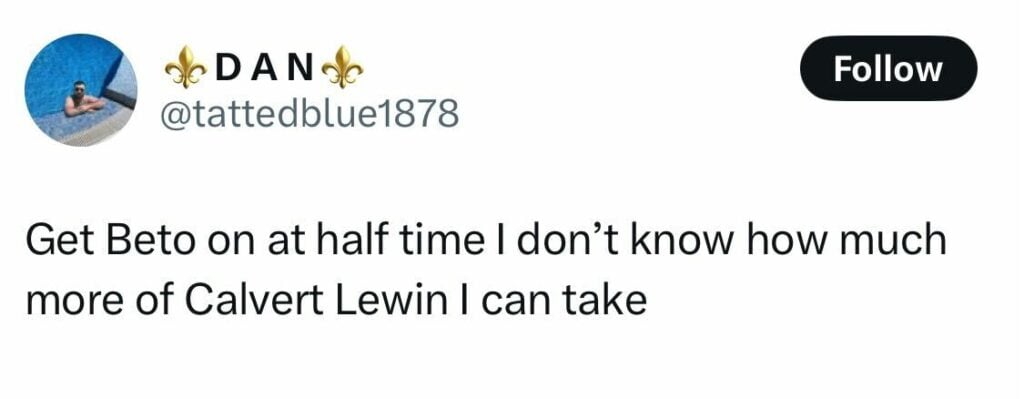The width and height of the screenshot is (1024, 399).
Task: Open the DAN display name profile link
Action: [264, 67]
